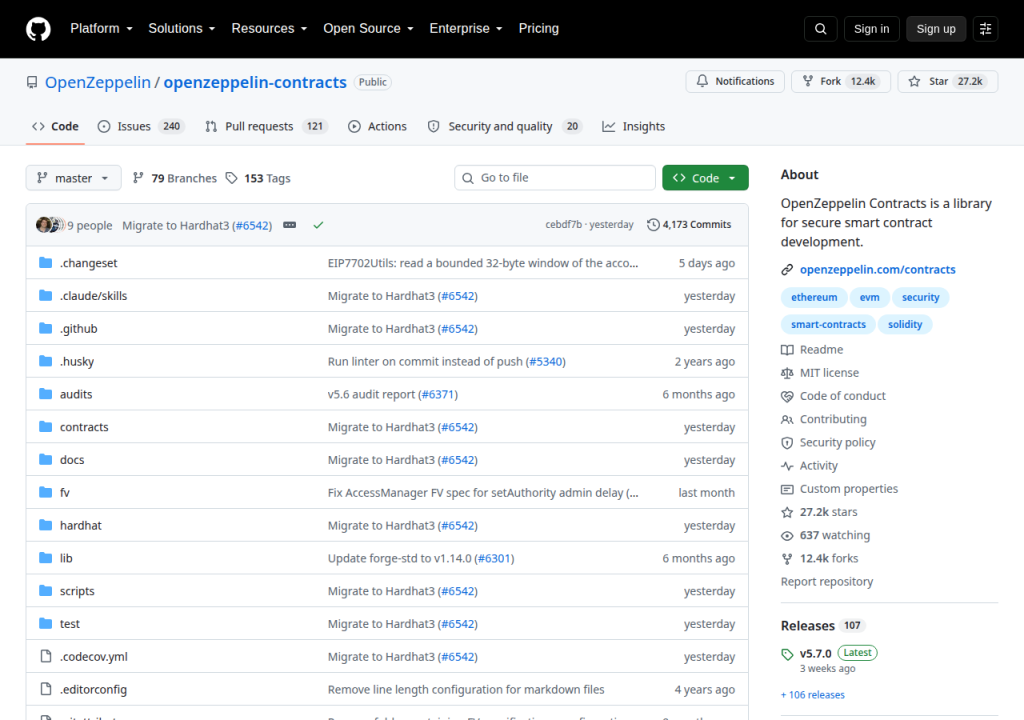Open .editorconfig file
This screenshot has width=1024, height=720.
point(93,689)
